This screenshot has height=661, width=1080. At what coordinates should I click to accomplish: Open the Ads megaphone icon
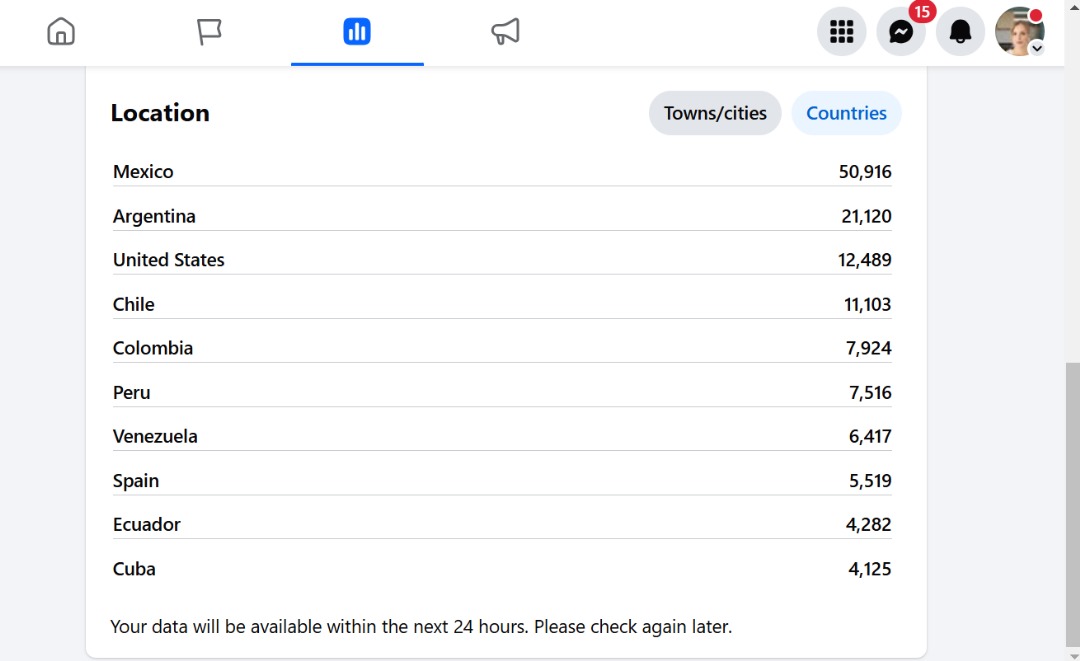pos(505,32)
